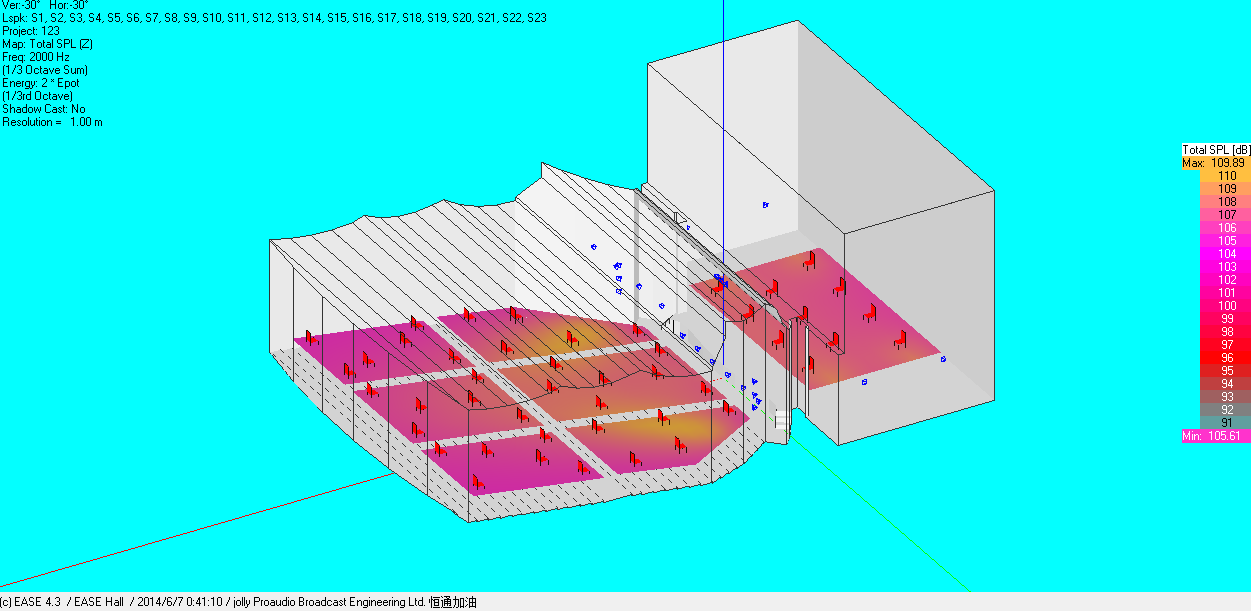Click the Freq: 2000 Hz label
Viewport: 1251px width, 611px height.
[36, 57]
